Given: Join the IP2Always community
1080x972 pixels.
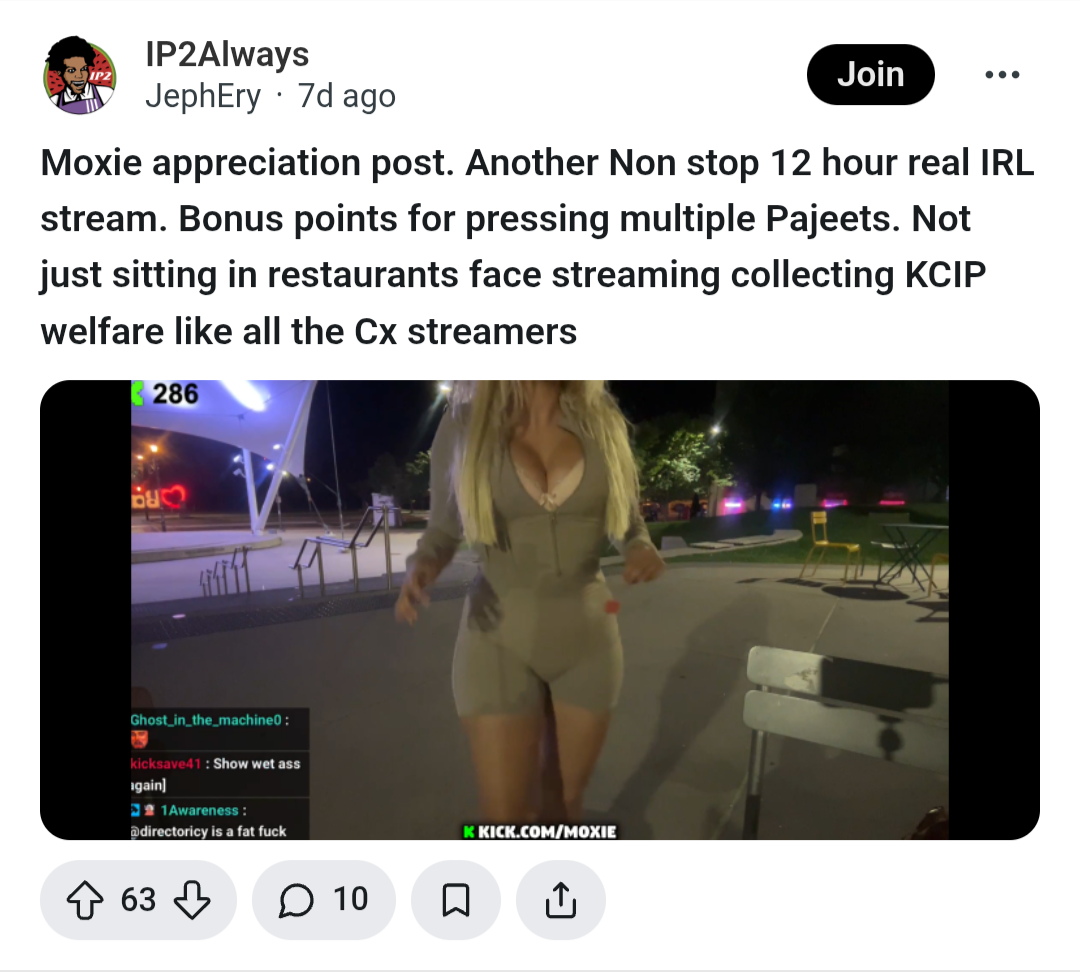Looking at the screenshot, I should 871,74.
